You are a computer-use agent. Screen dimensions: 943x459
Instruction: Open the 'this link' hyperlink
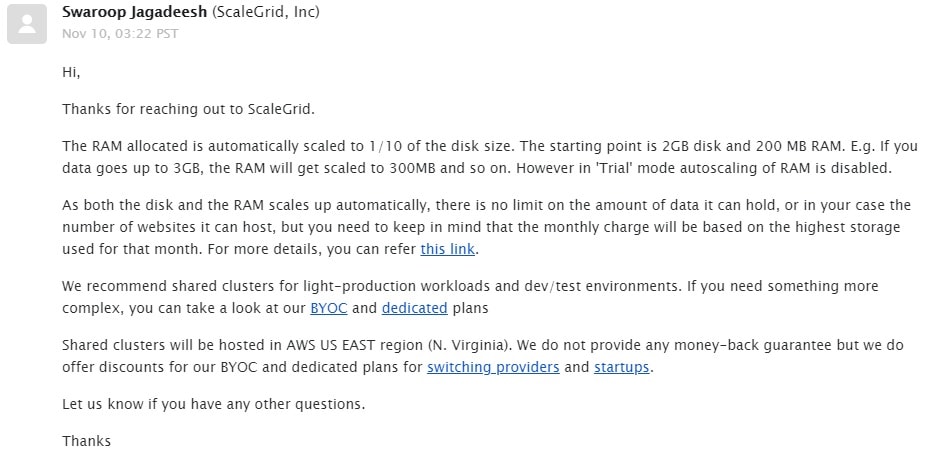[x=447, y=249]
